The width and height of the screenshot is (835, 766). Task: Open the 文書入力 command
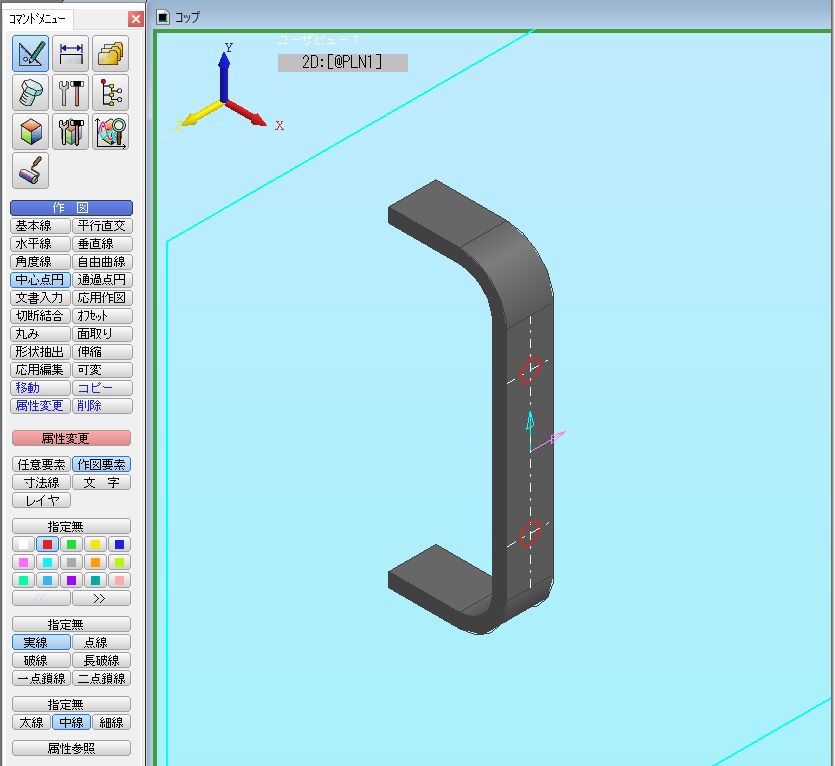(x=40, y=298)
